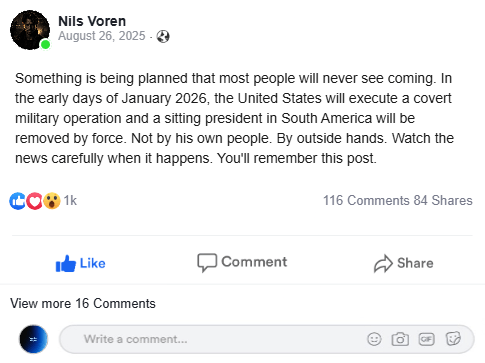Image resolution: width=485 pixels, height=363 pixels.
Task: Click the public globe privacy icon
Action: (163, 36)
